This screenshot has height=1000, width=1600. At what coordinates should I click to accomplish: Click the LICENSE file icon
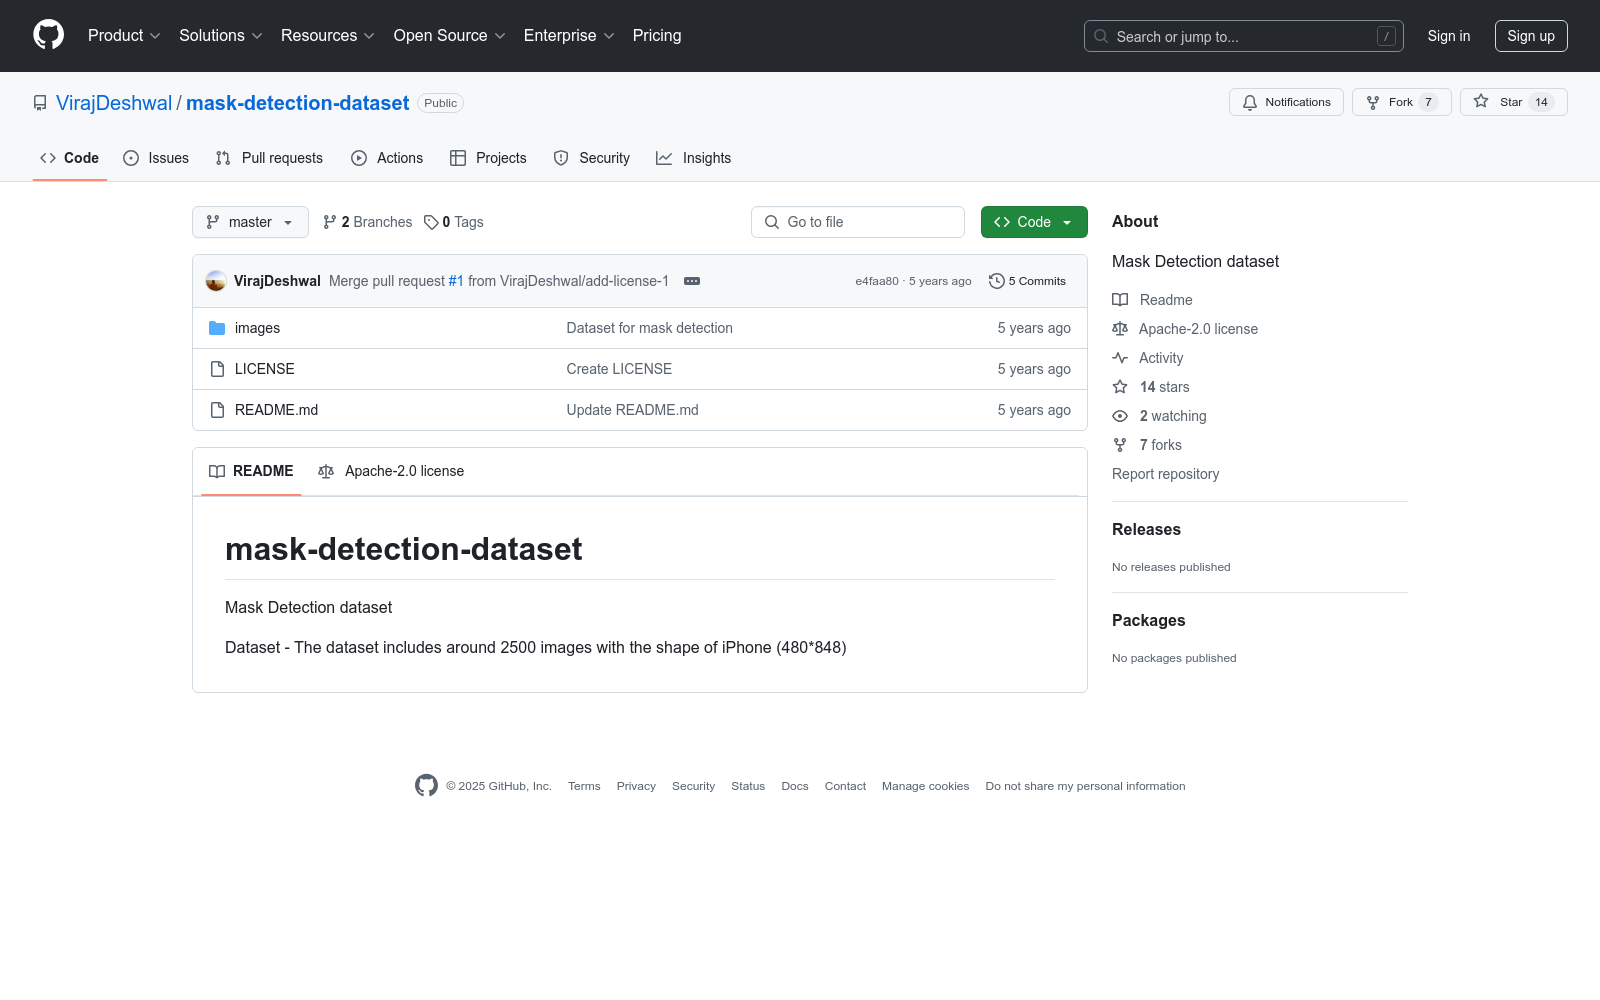point(217,369)
